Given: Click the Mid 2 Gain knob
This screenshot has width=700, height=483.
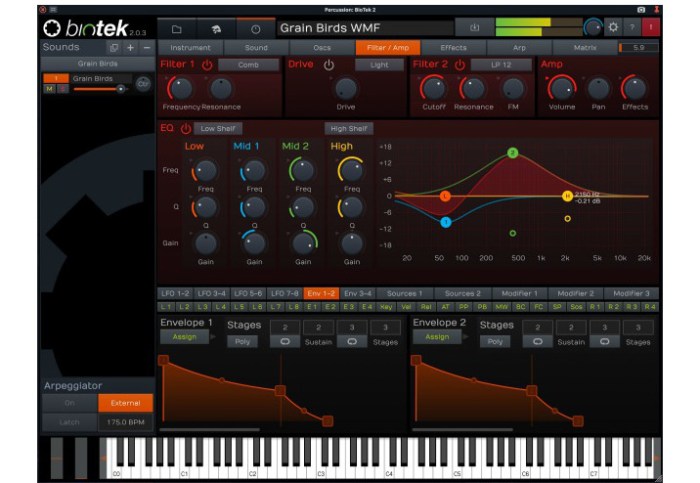Looking at the screenshot, I should pyautogui.click(x=303, y=244).
